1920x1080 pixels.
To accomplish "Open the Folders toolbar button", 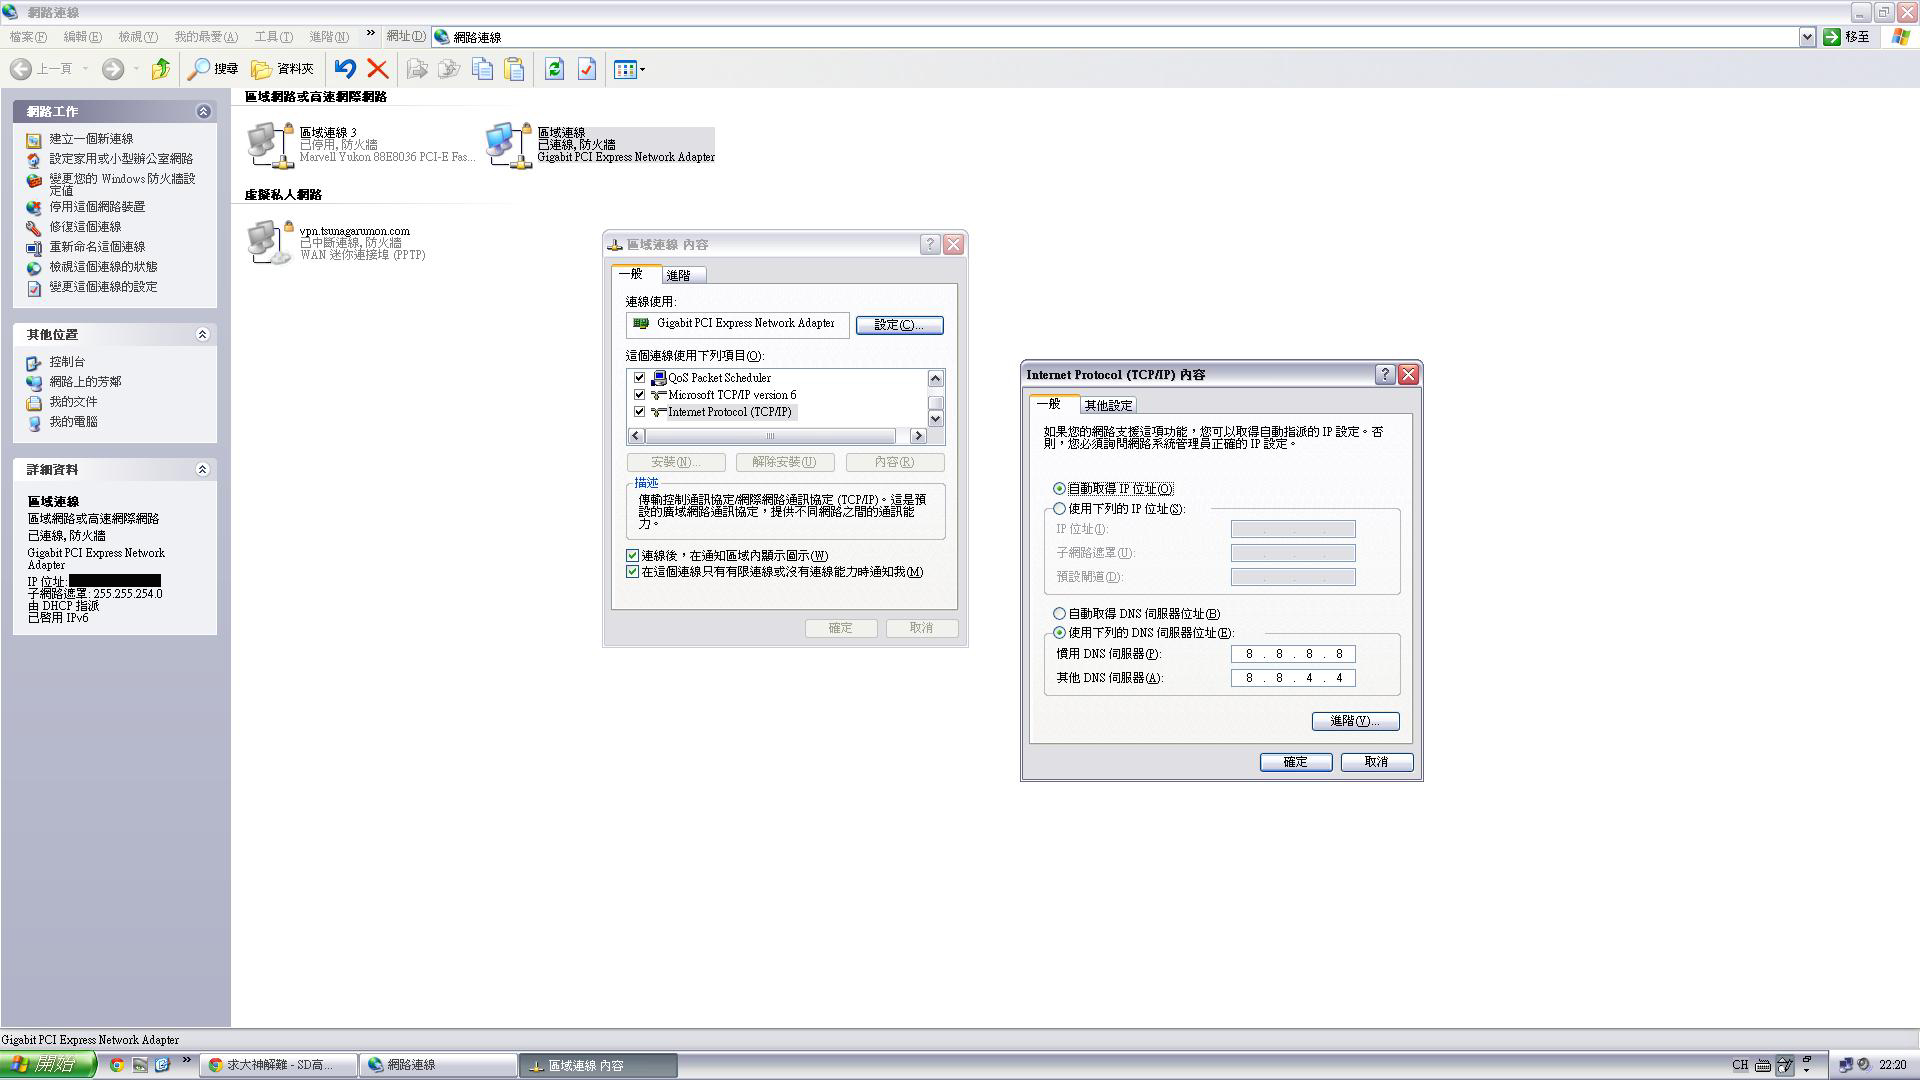I will pos(282,69).
